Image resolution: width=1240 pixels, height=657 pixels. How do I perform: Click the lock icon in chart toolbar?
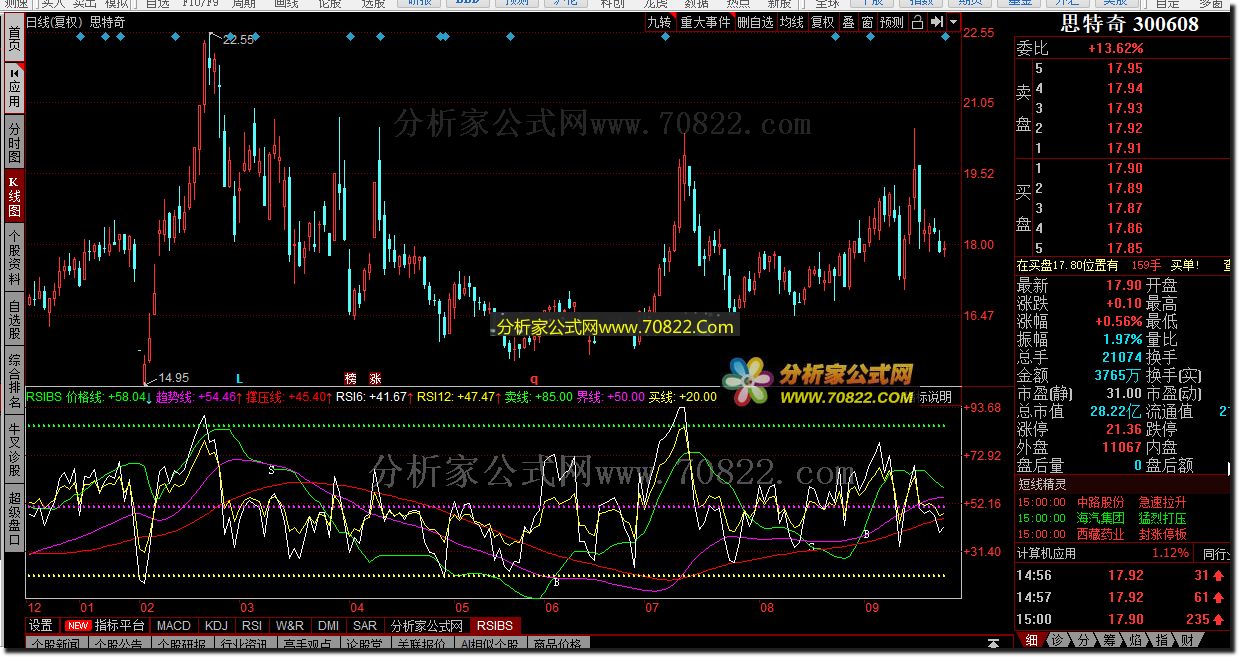tap(917, 22)
